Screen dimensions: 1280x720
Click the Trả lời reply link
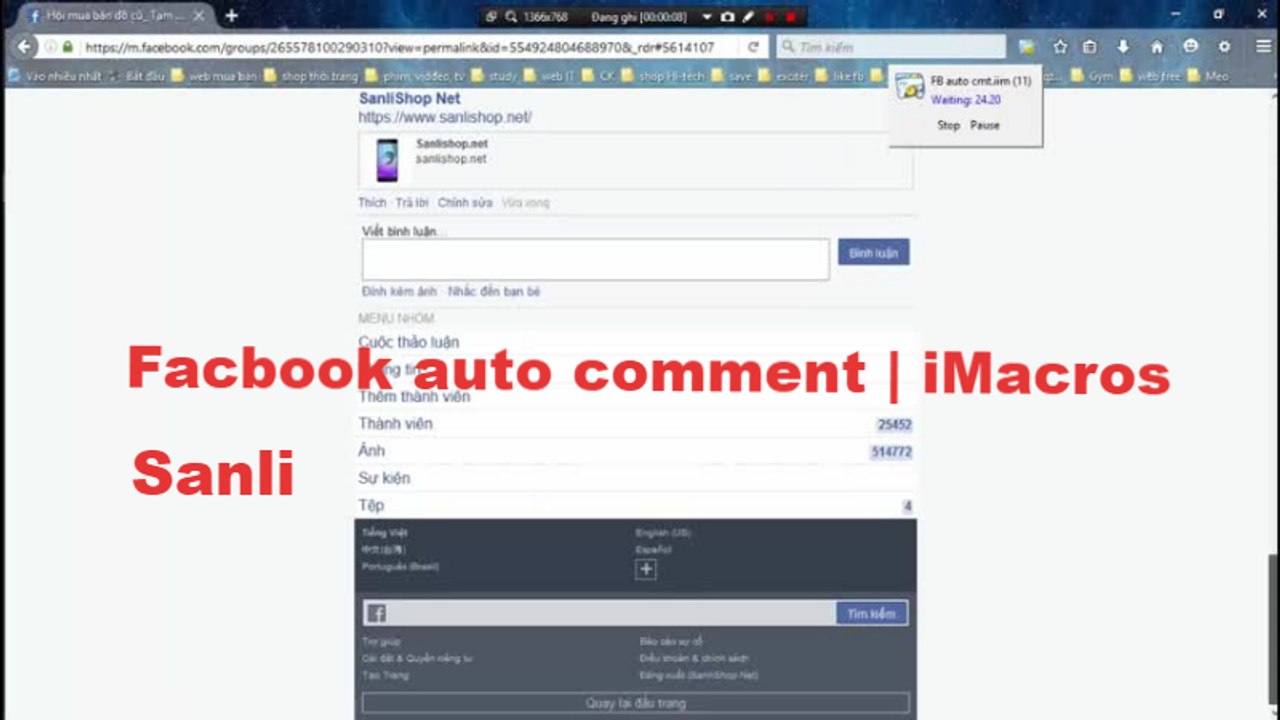(411, 202)
